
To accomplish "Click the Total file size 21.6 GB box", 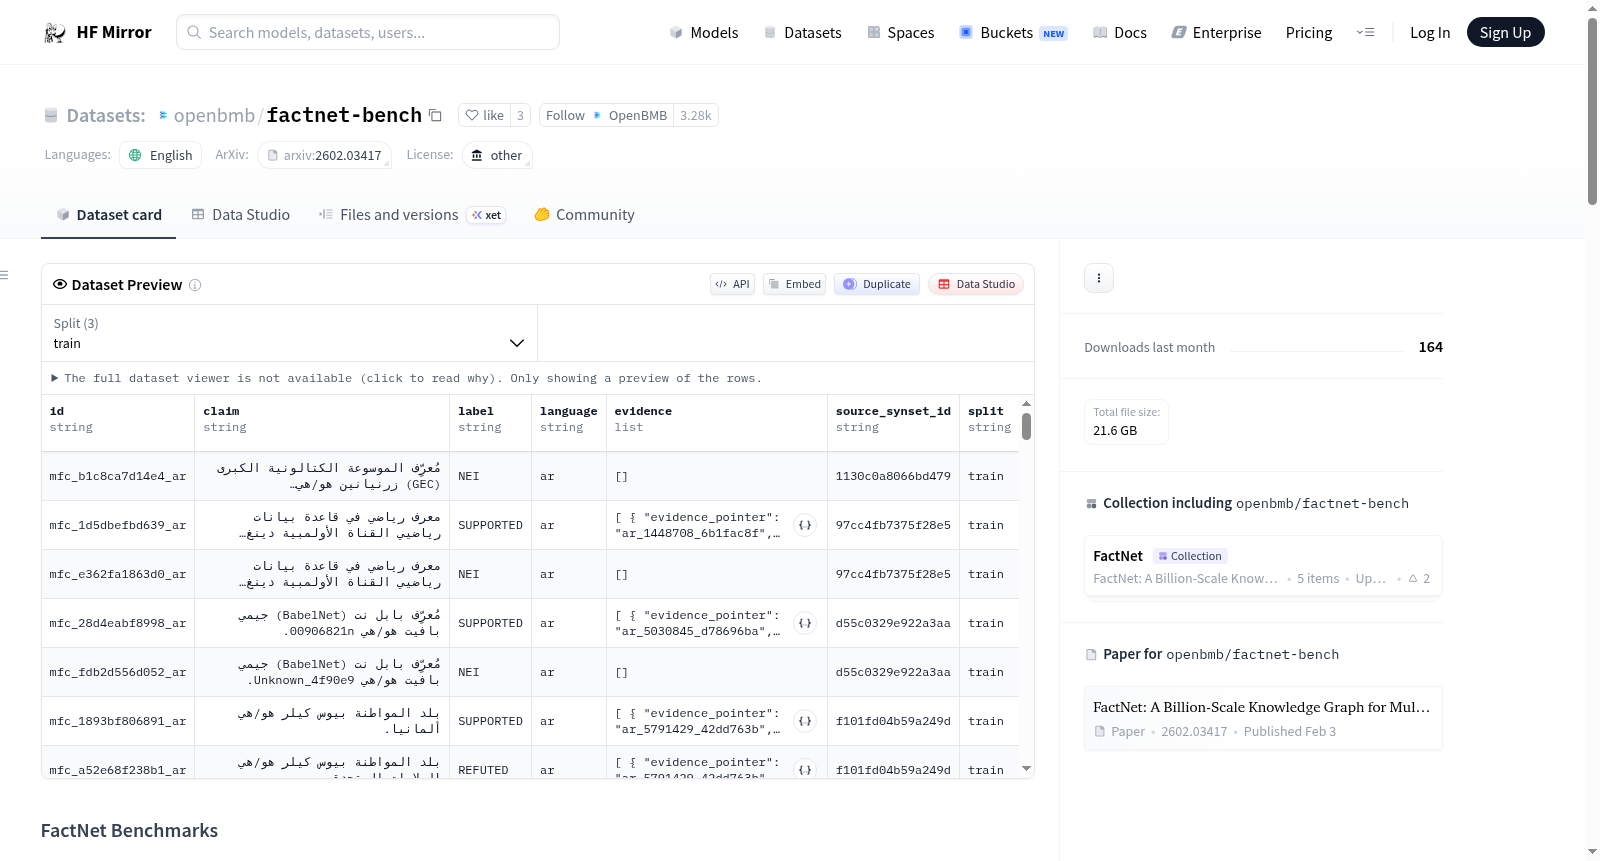I will point(1126,421).
